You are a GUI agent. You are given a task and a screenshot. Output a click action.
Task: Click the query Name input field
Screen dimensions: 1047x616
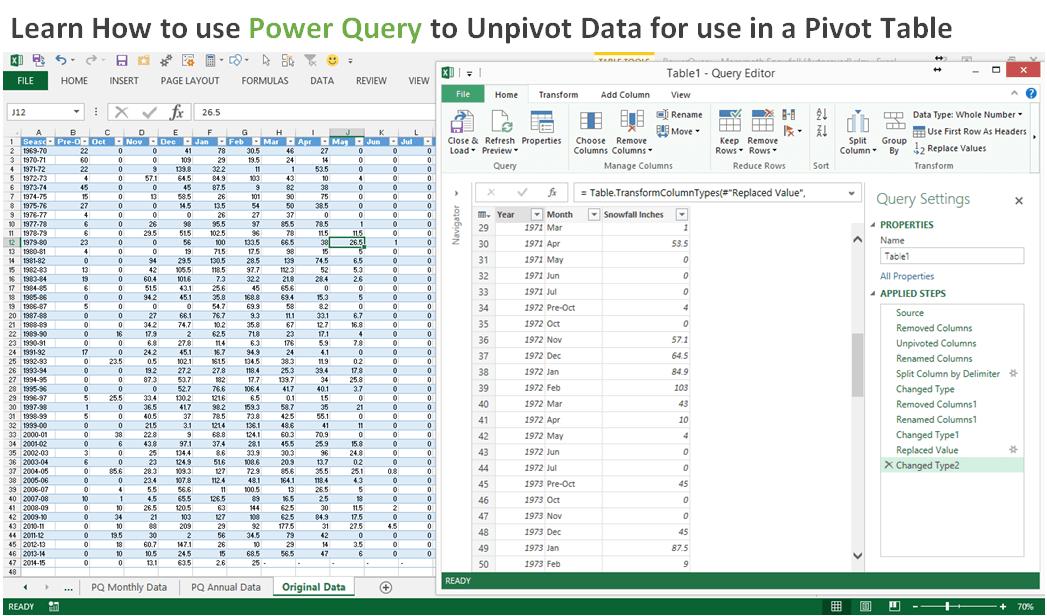click(x=951, y=256)
